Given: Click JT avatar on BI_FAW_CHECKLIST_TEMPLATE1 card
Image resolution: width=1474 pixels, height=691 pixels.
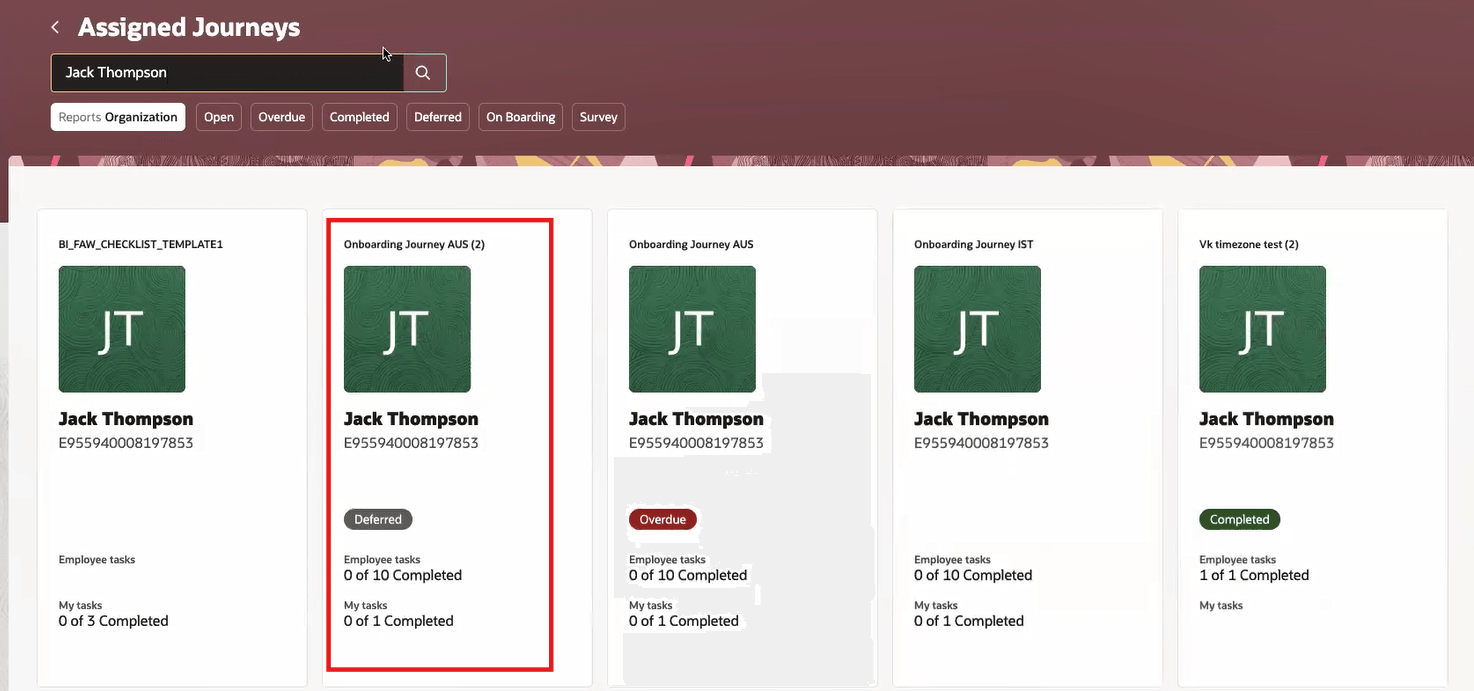Looking at the screenshot, I should [x=122, y=329].
